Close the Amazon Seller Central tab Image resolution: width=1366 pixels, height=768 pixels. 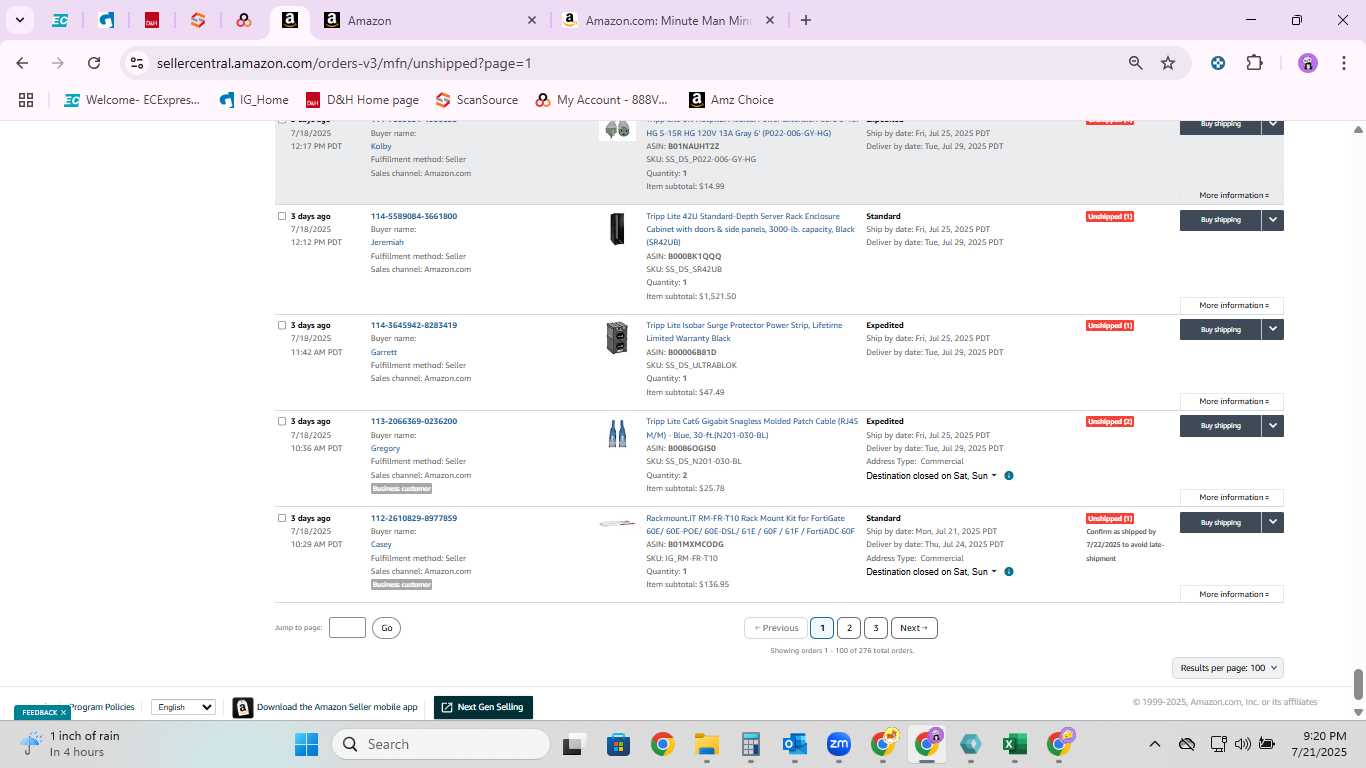[x=532, y=20]
